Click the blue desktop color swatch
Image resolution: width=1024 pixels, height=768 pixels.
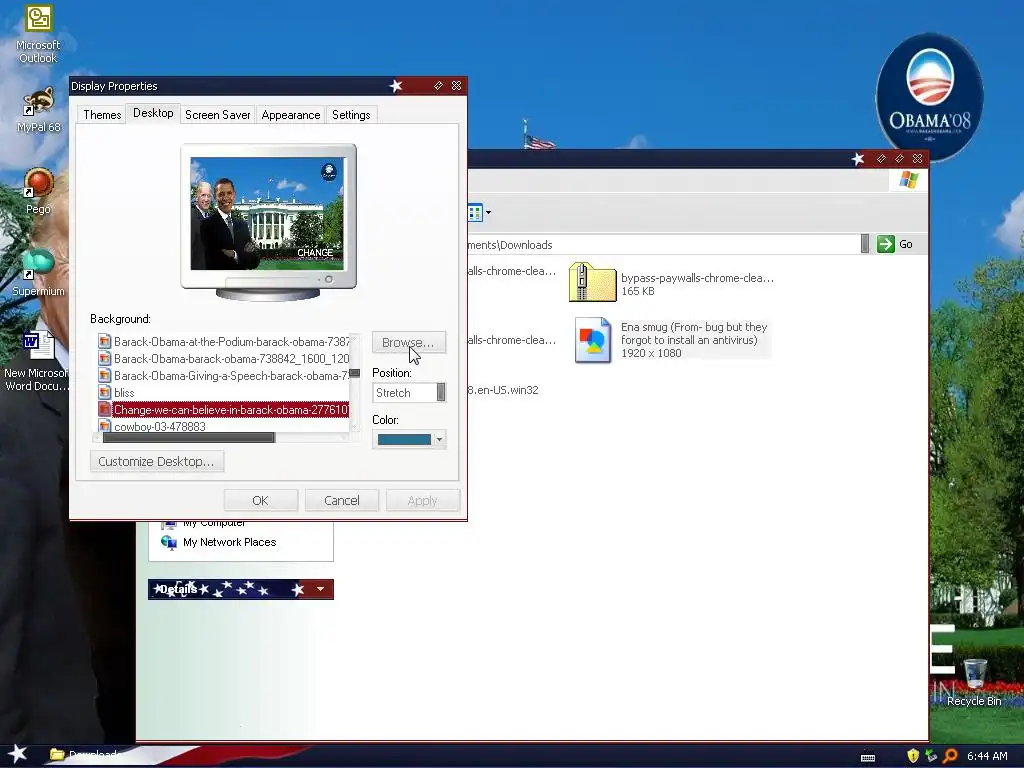[x=404, y=440]
